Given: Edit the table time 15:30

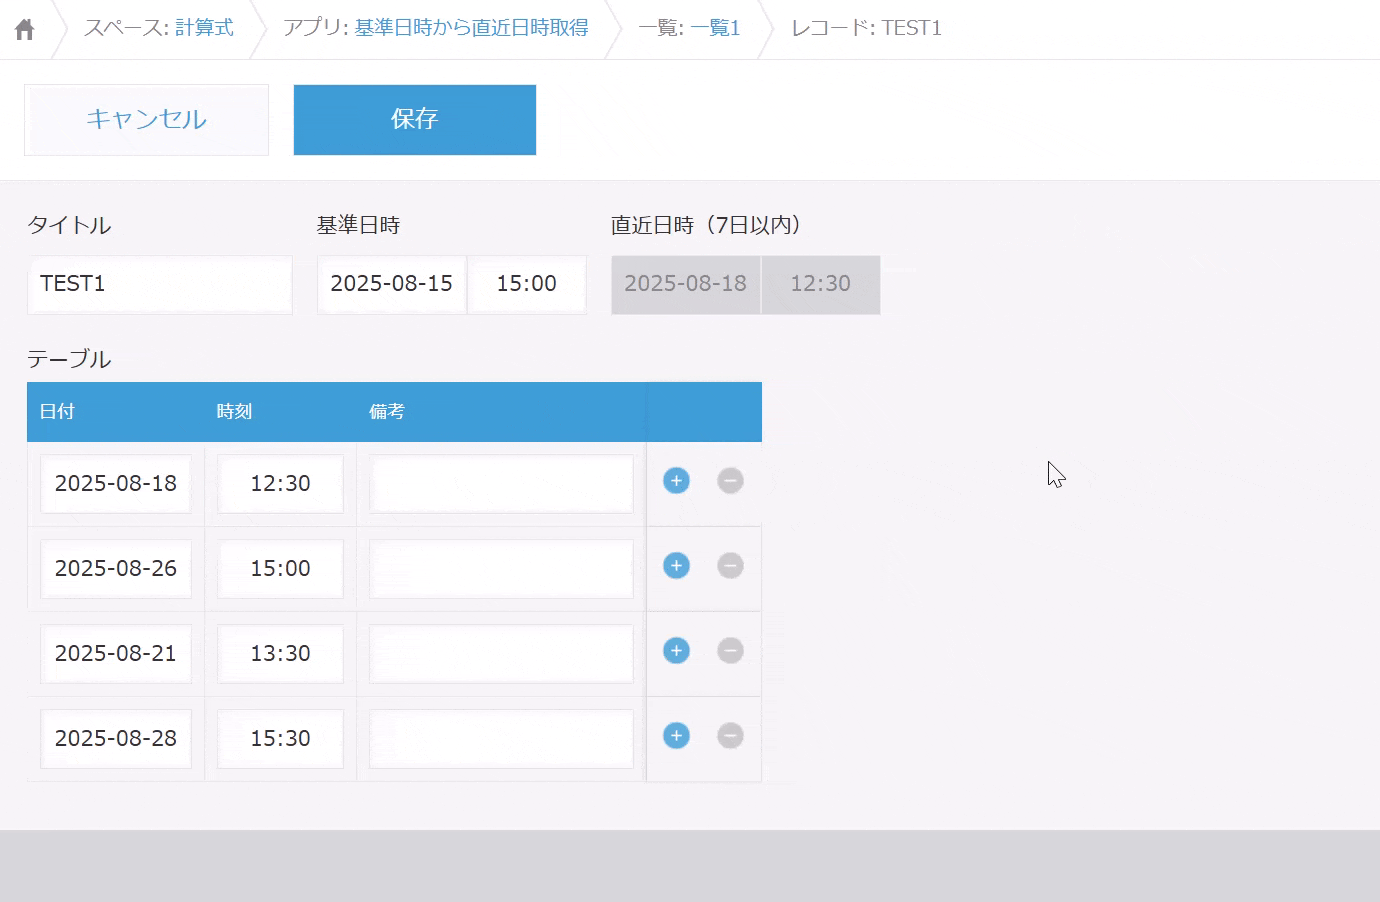Looking at the screenshot, I should pos(280,739).
